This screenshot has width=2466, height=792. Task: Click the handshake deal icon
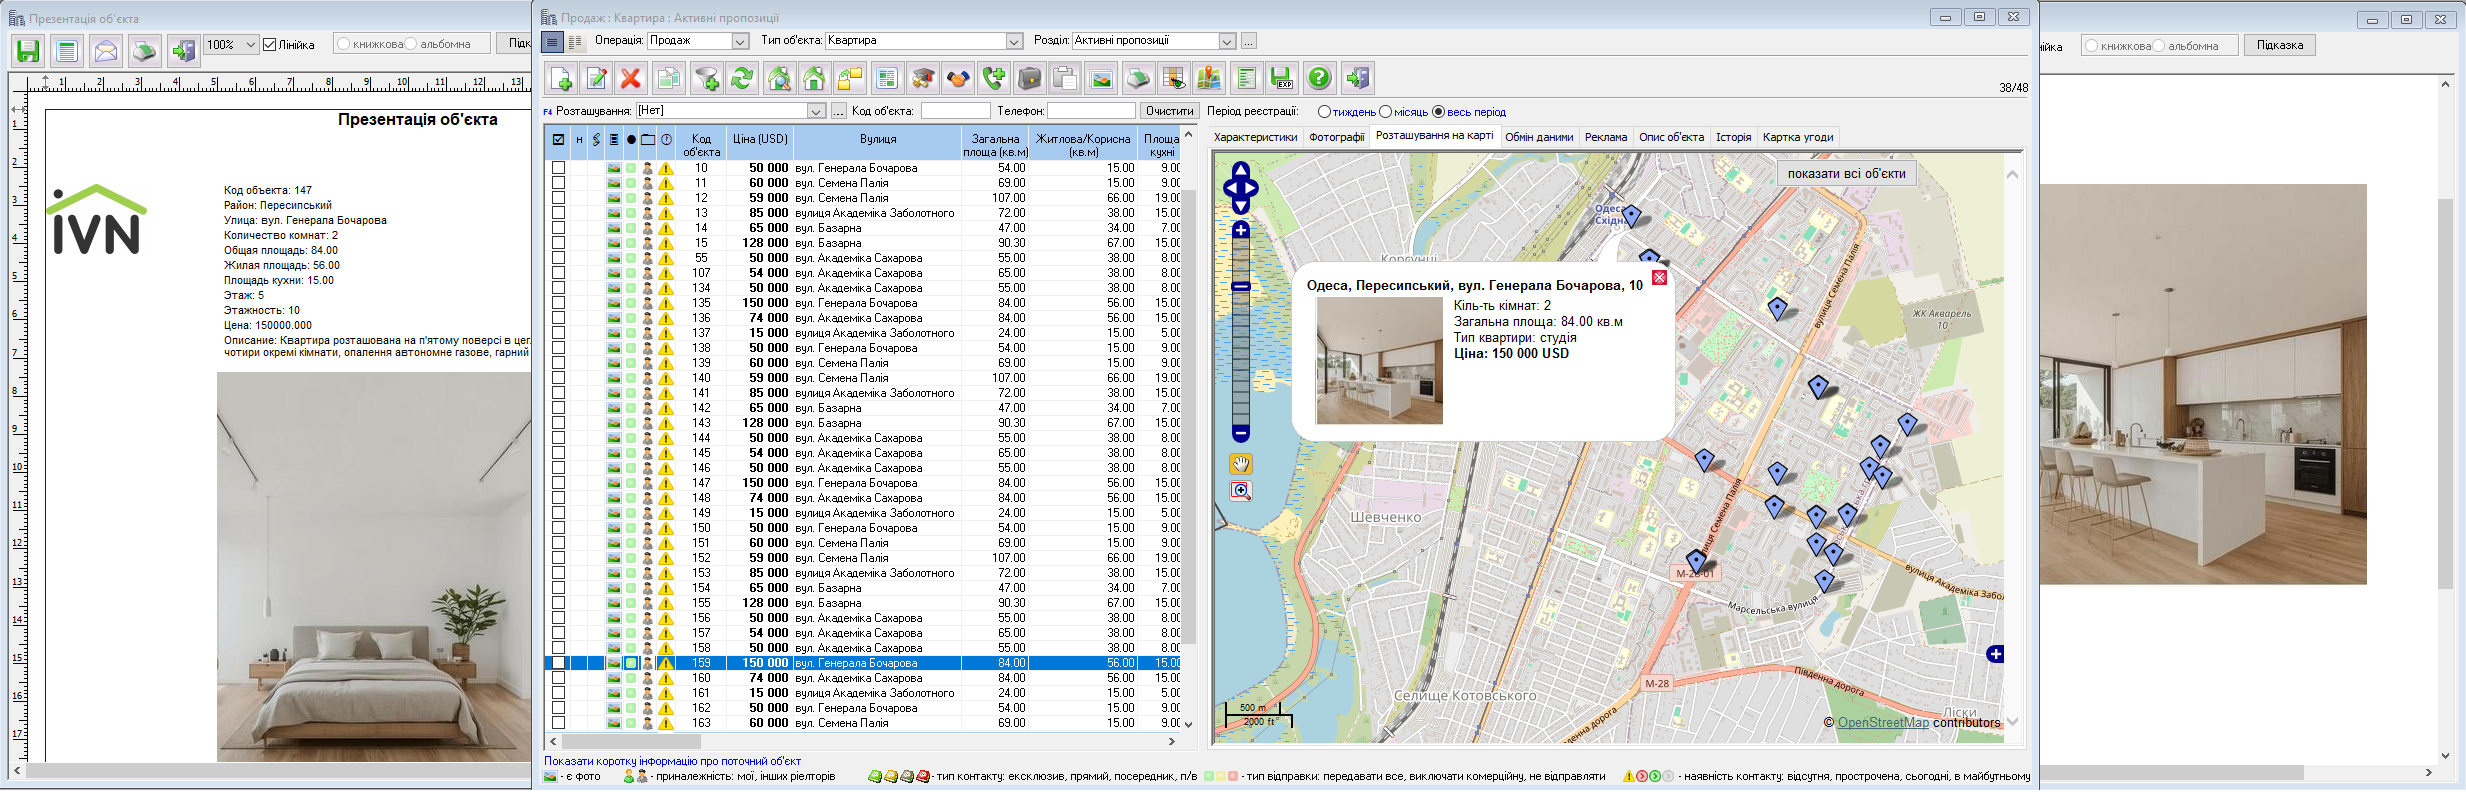coord(958,78)
